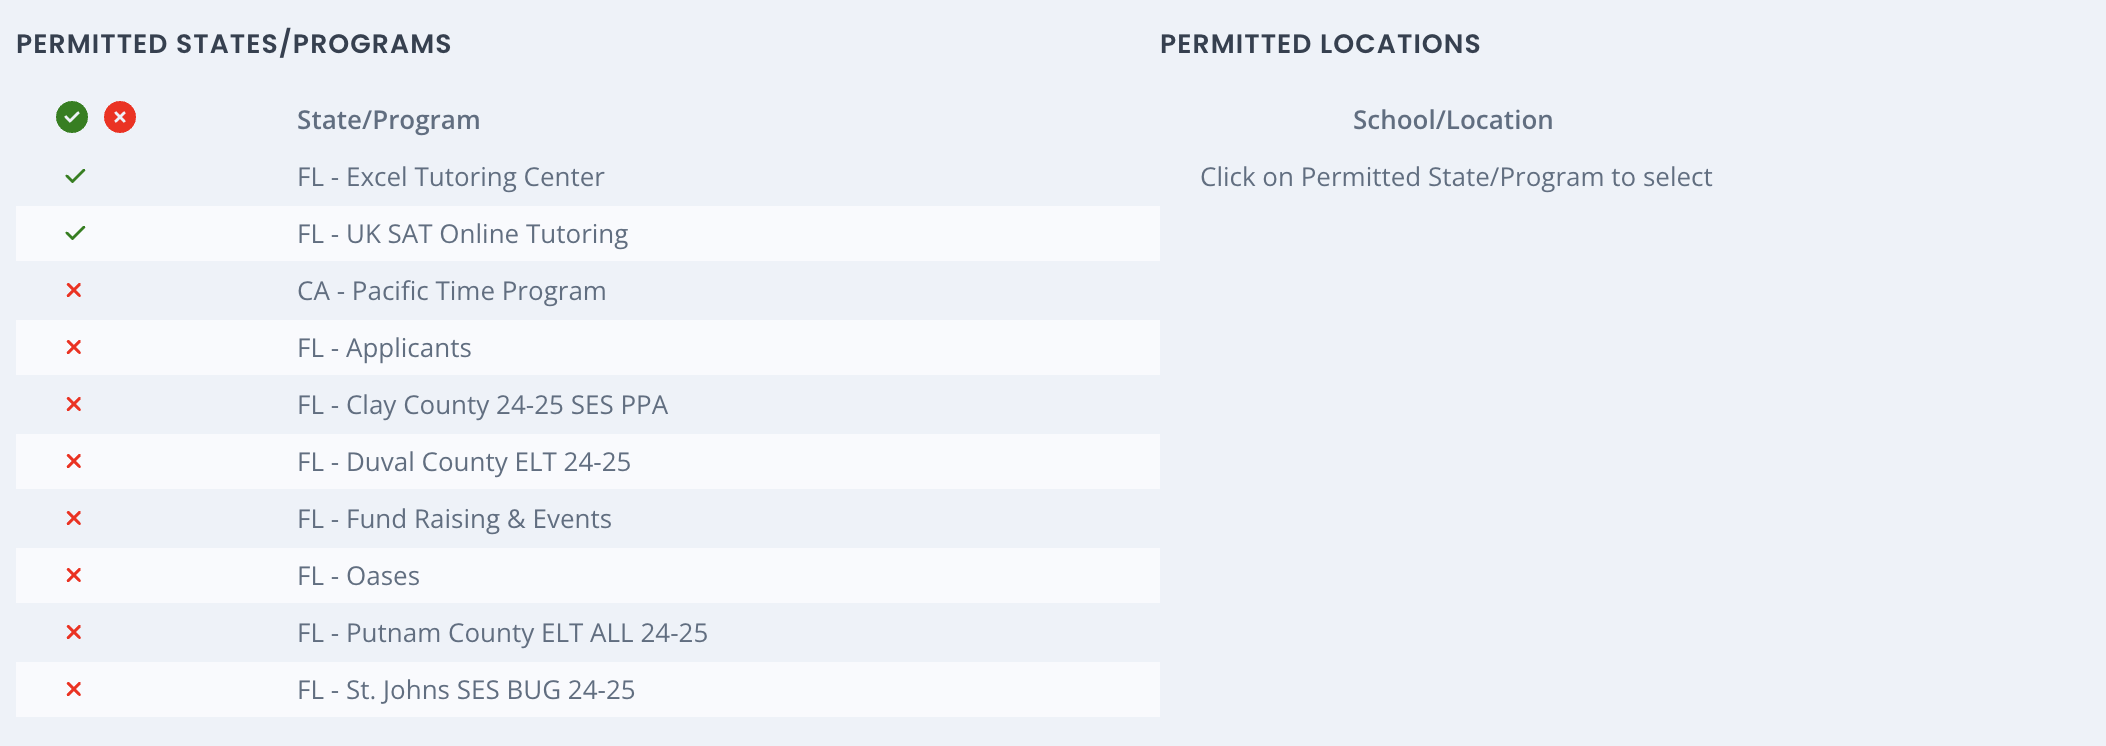Toggle red X for CA Pacific Time Program
Screen dimensions: 2106x746
tap(74, 291)
